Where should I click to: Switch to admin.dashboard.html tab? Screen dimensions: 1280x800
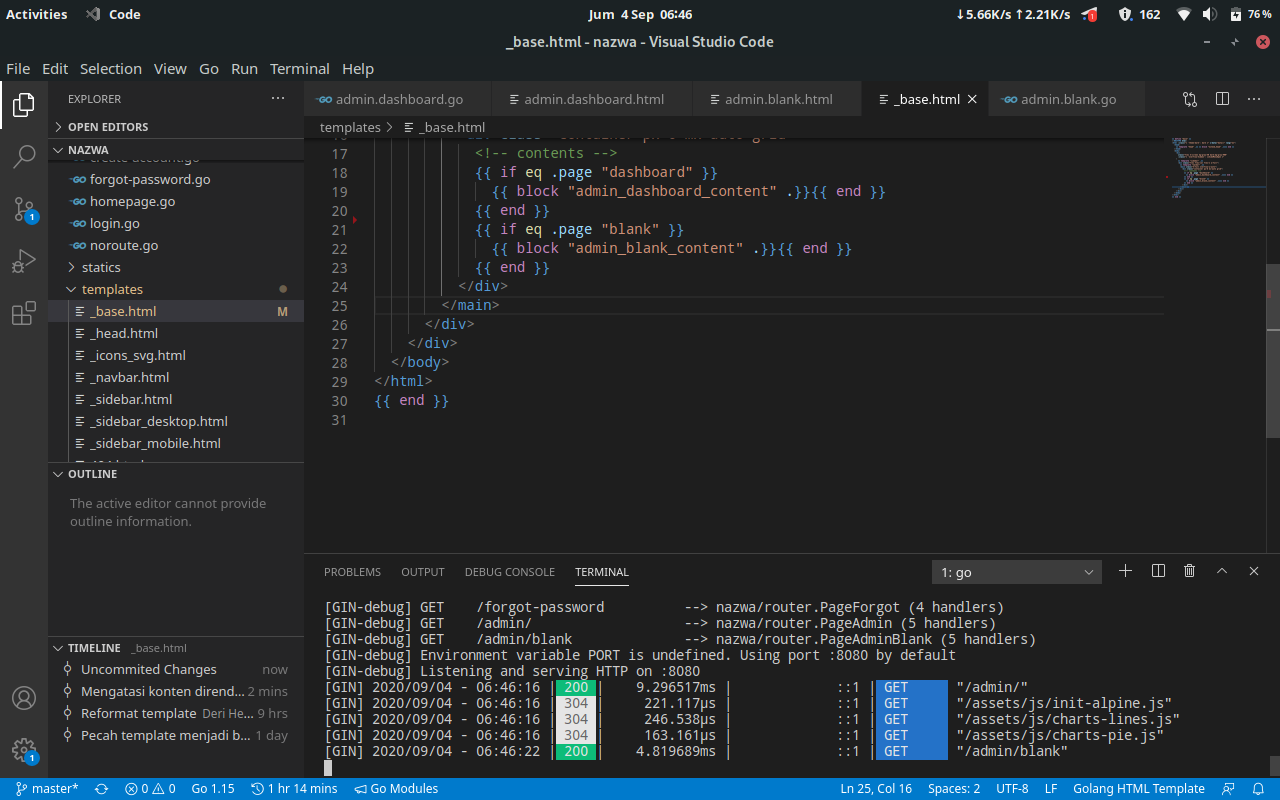593,99
